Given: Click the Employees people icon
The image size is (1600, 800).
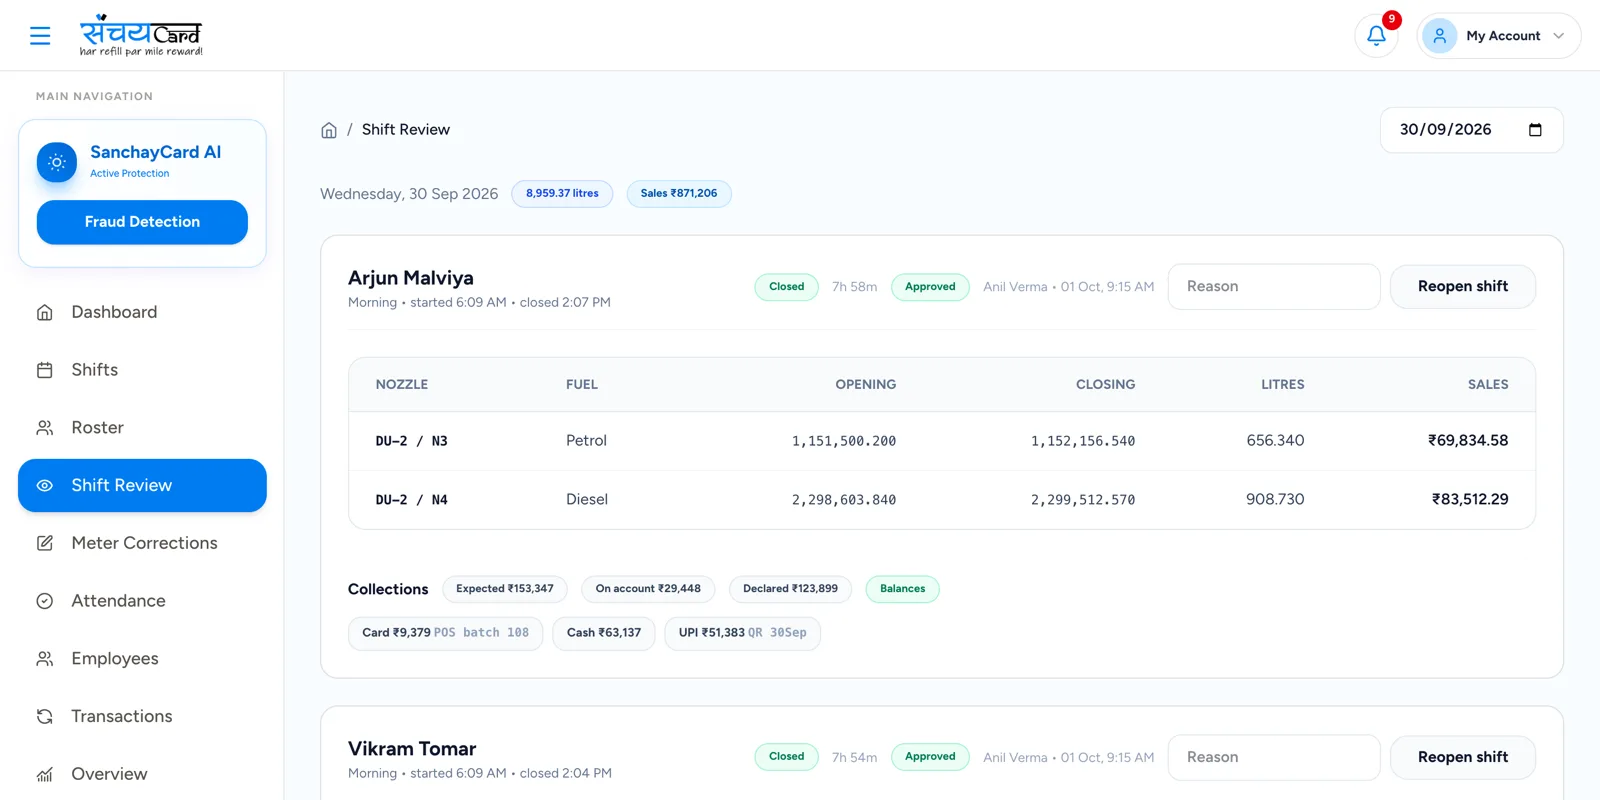Looking at the screenshot, I should tap(45, 659).
